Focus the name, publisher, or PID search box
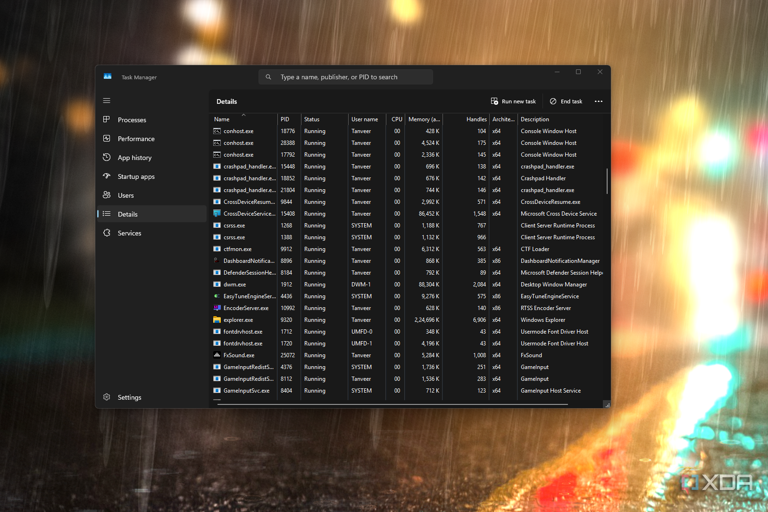This screenshot has width=768, height=512. tap(346, 77)
